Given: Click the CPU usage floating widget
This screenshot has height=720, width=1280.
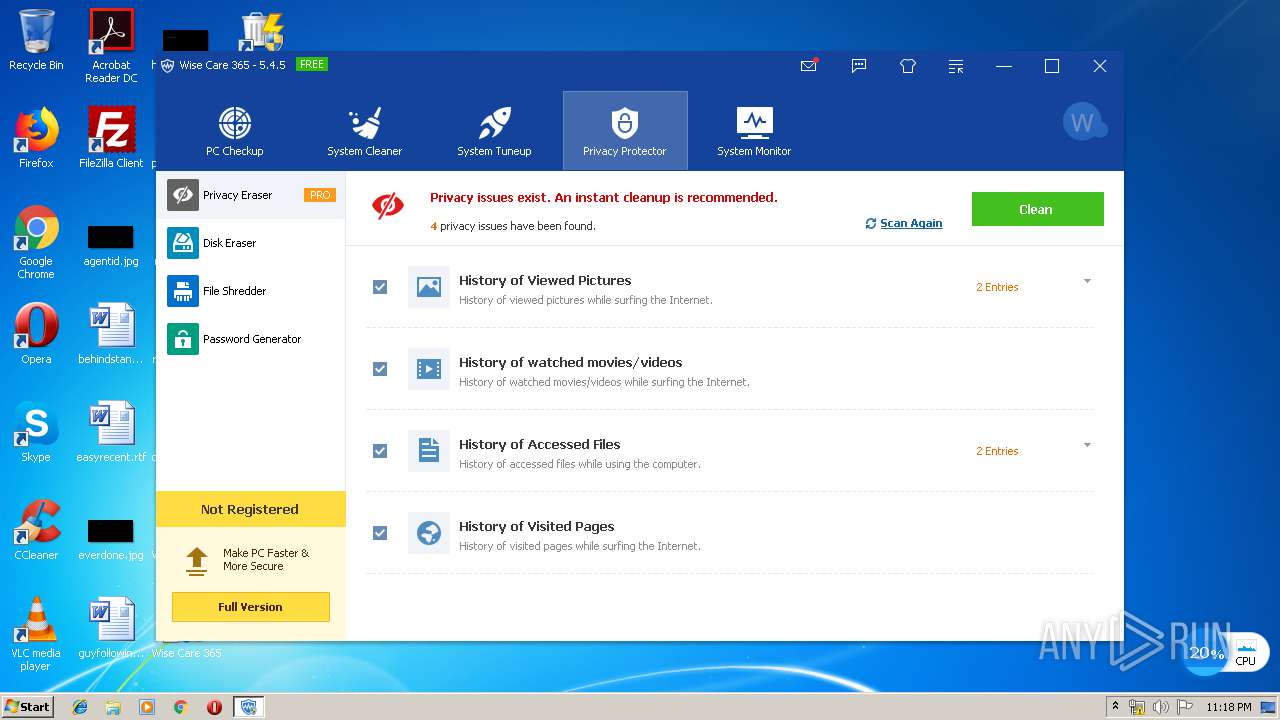Looking at the screenshot, I should (x=1227, y=654).
